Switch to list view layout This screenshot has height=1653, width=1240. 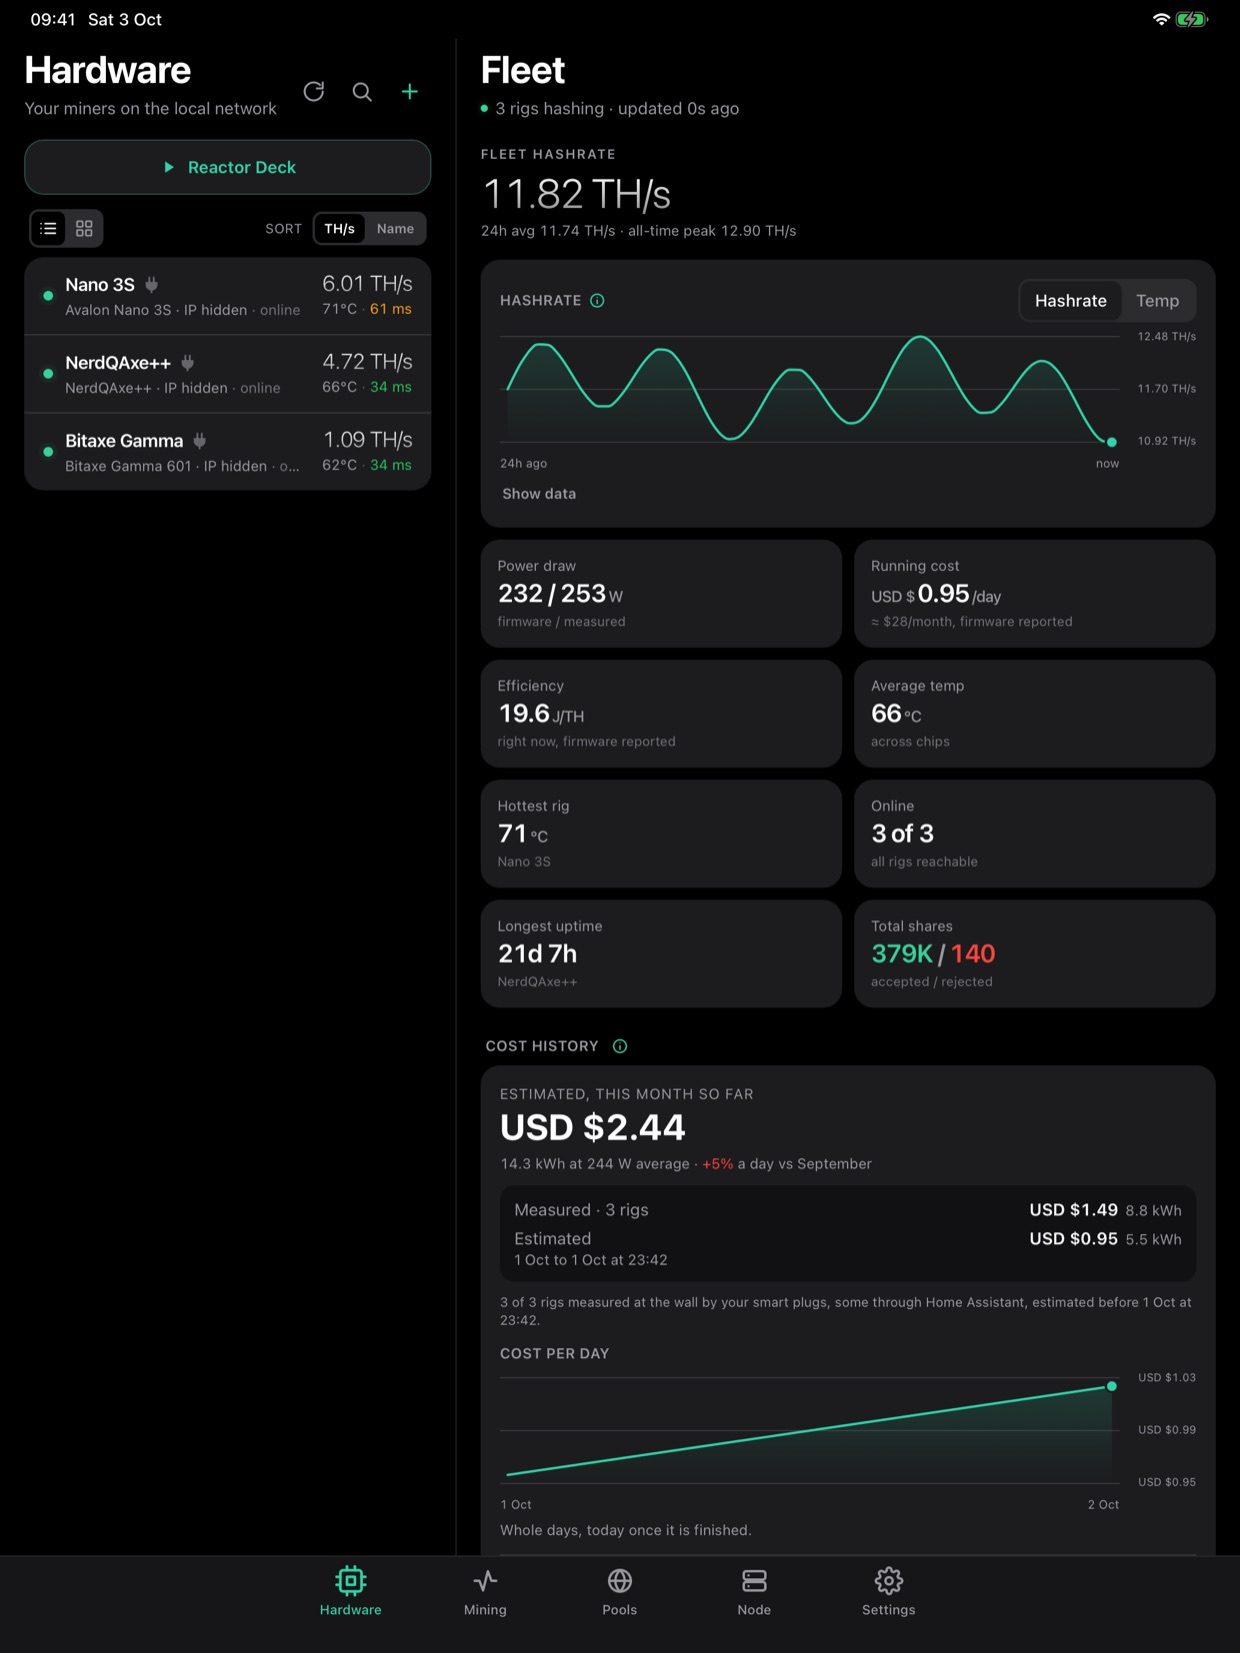point(48,229)
